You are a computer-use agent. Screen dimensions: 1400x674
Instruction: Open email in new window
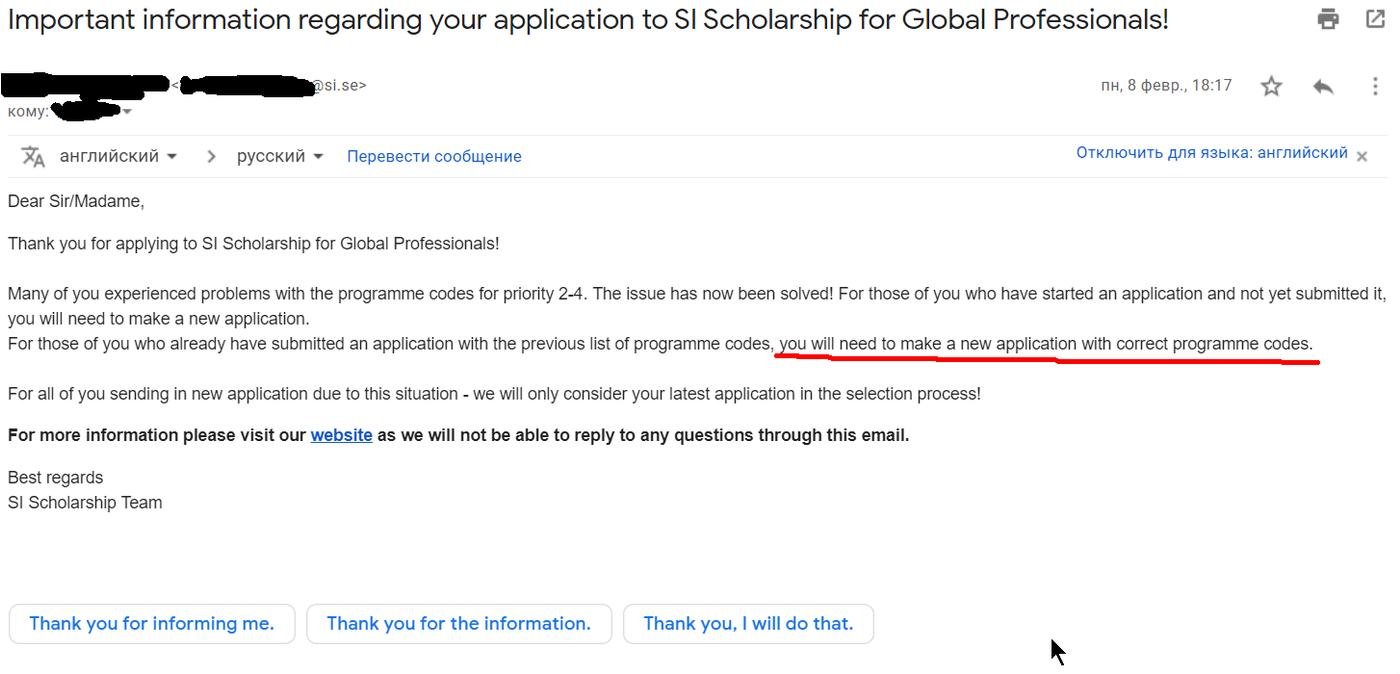(1375, 19)
